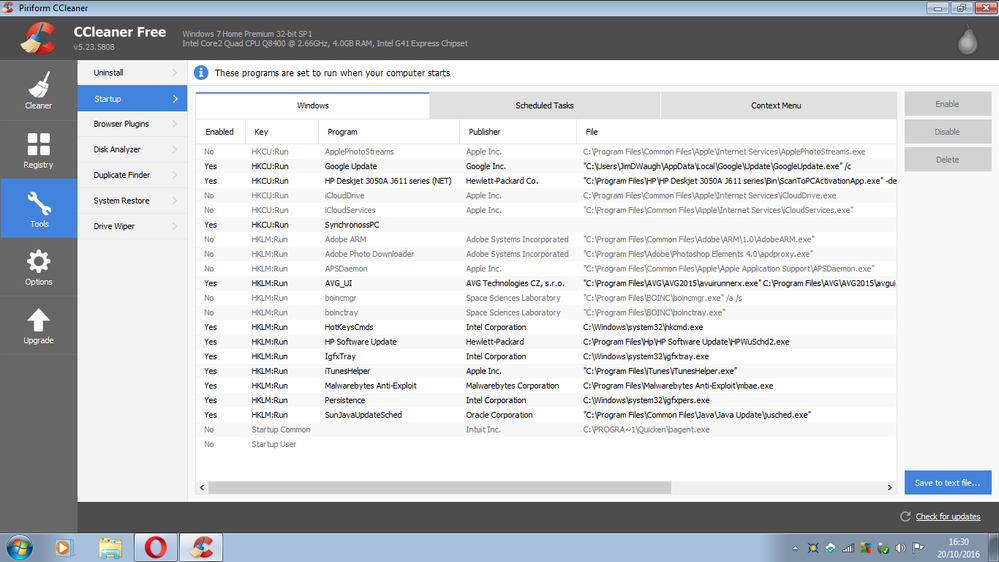The width and height of the screenshot is (999, 562).
Task: Open Windows Explorer from taskbar
Action: coord(110,547)
